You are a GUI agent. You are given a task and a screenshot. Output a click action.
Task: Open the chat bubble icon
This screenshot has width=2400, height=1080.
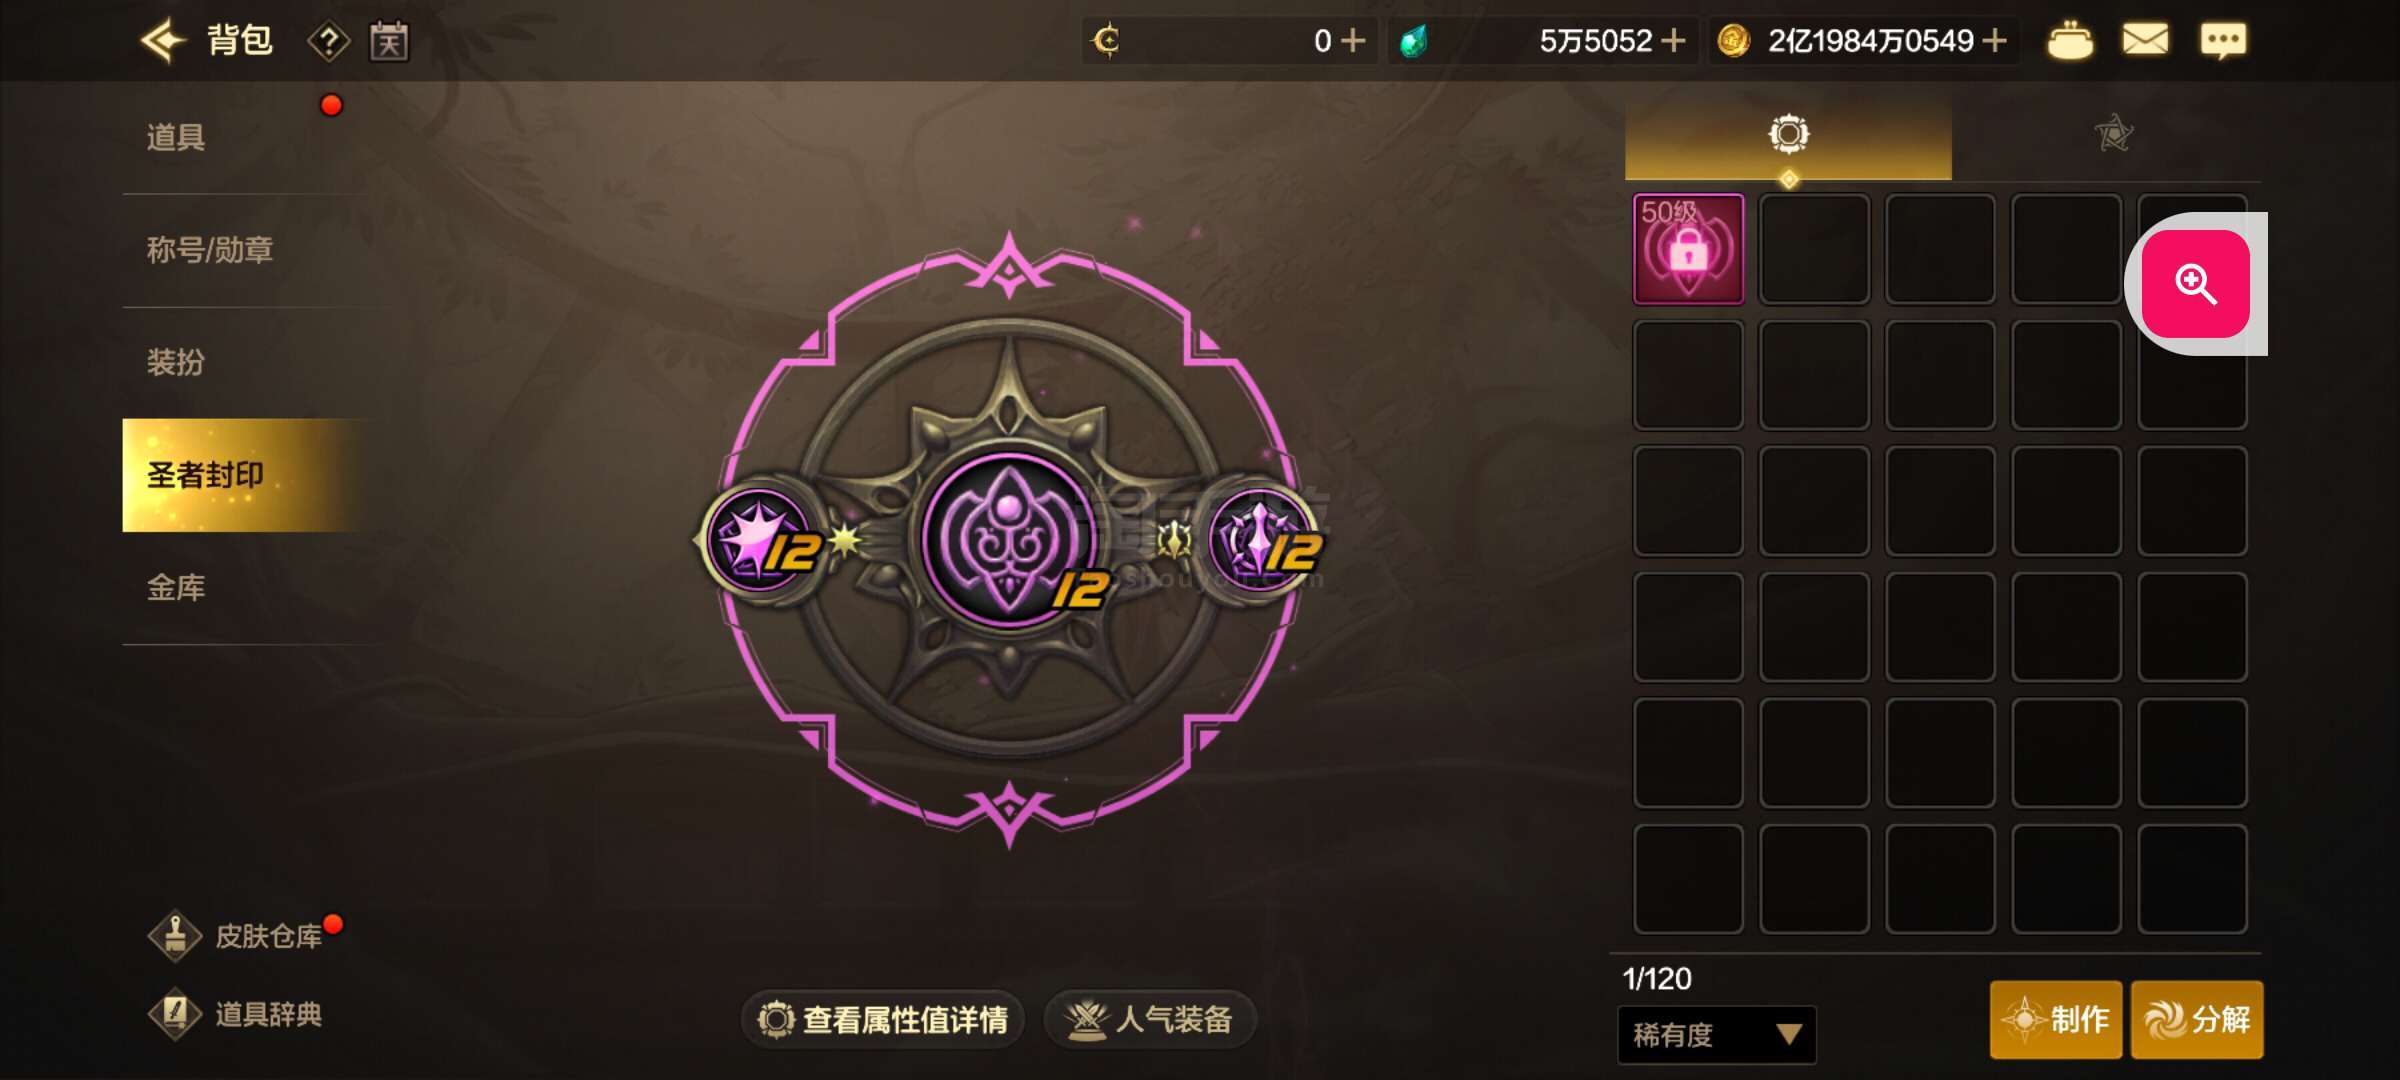(2223, 41)
